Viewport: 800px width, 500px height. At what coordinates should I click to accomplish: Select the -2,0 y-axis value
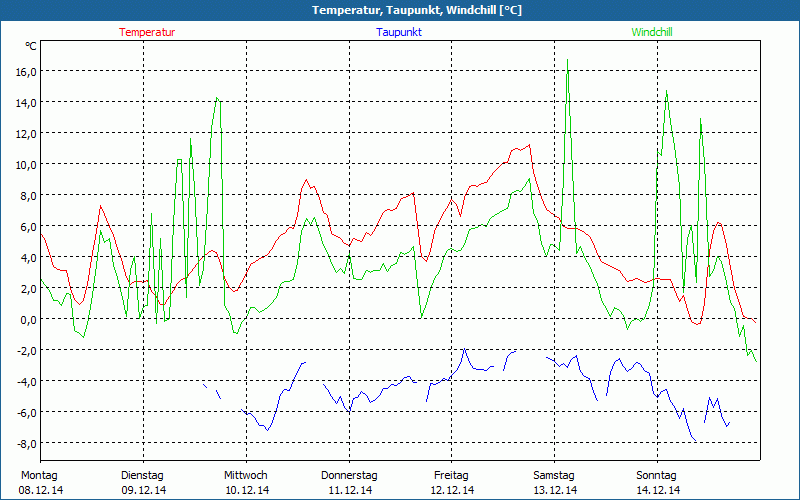(x=27, y=351)
